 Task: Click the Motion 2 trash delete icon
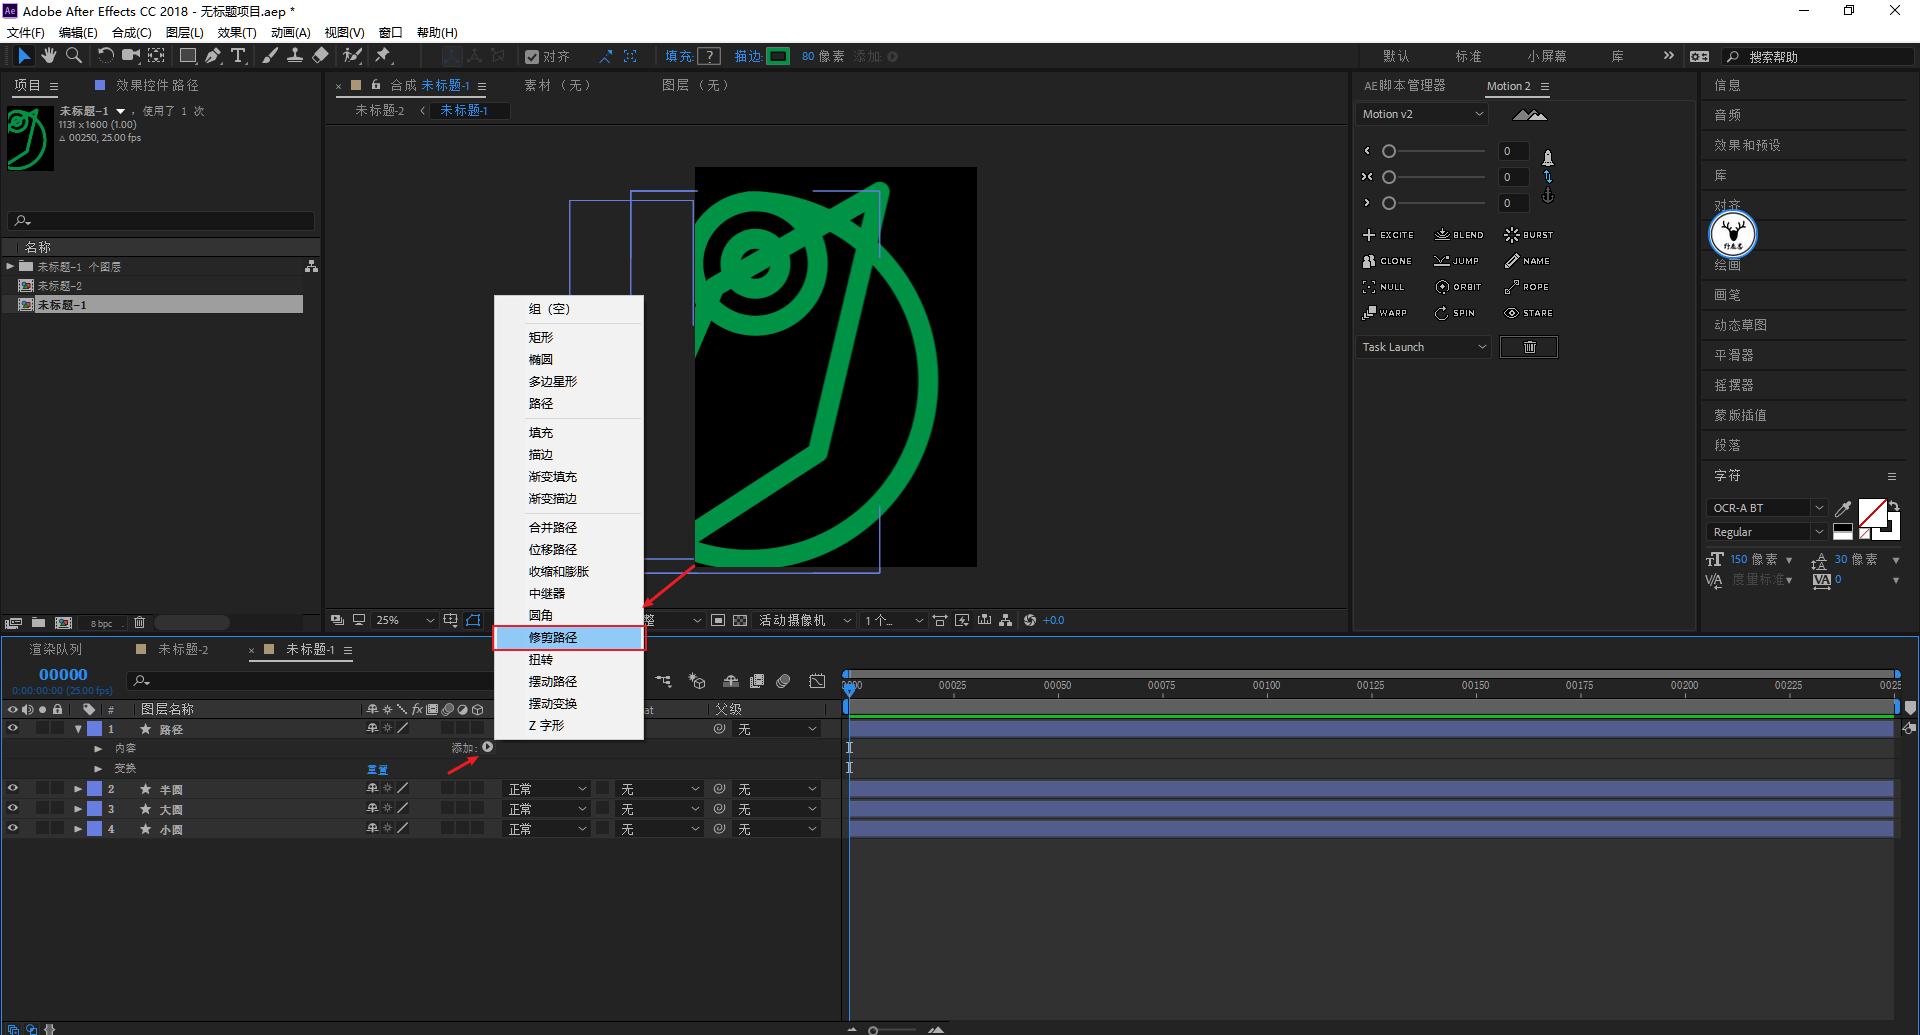1528,347
